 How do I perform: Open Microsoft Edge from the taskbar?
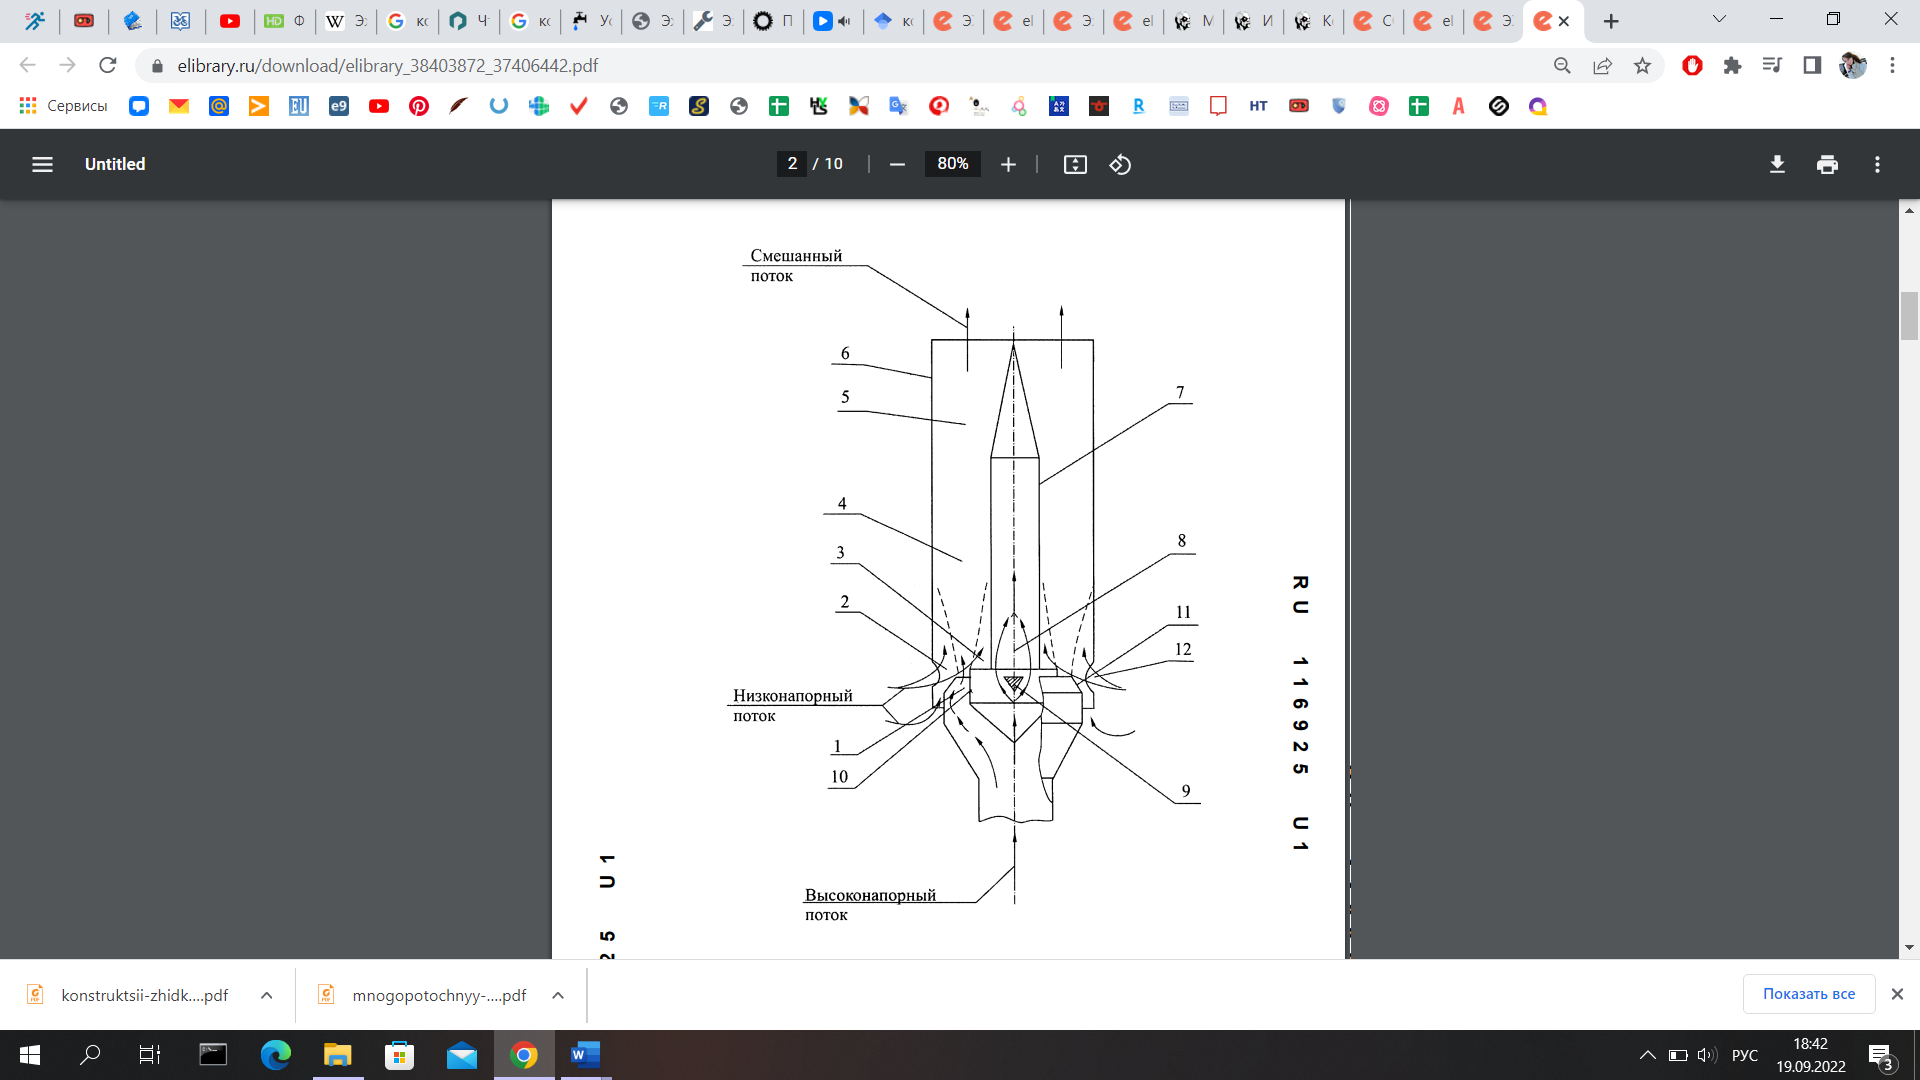tap(276, 1055)
